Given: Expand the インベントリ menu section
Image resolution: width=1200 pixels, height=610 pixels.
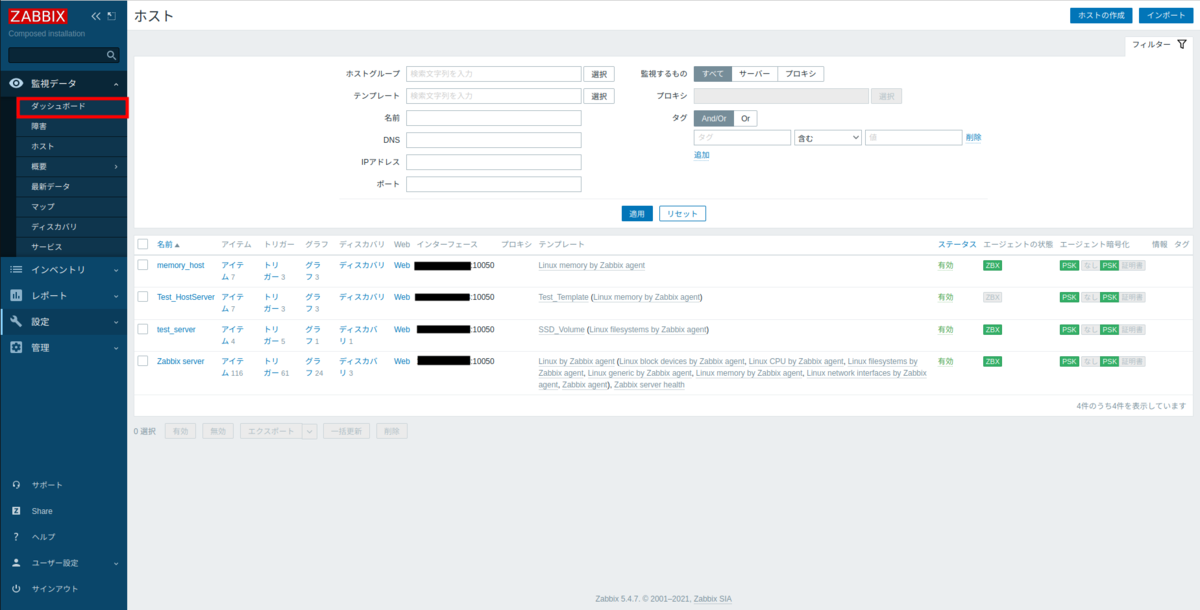Looking at the screenshot, I should click(x=116, y=270).
